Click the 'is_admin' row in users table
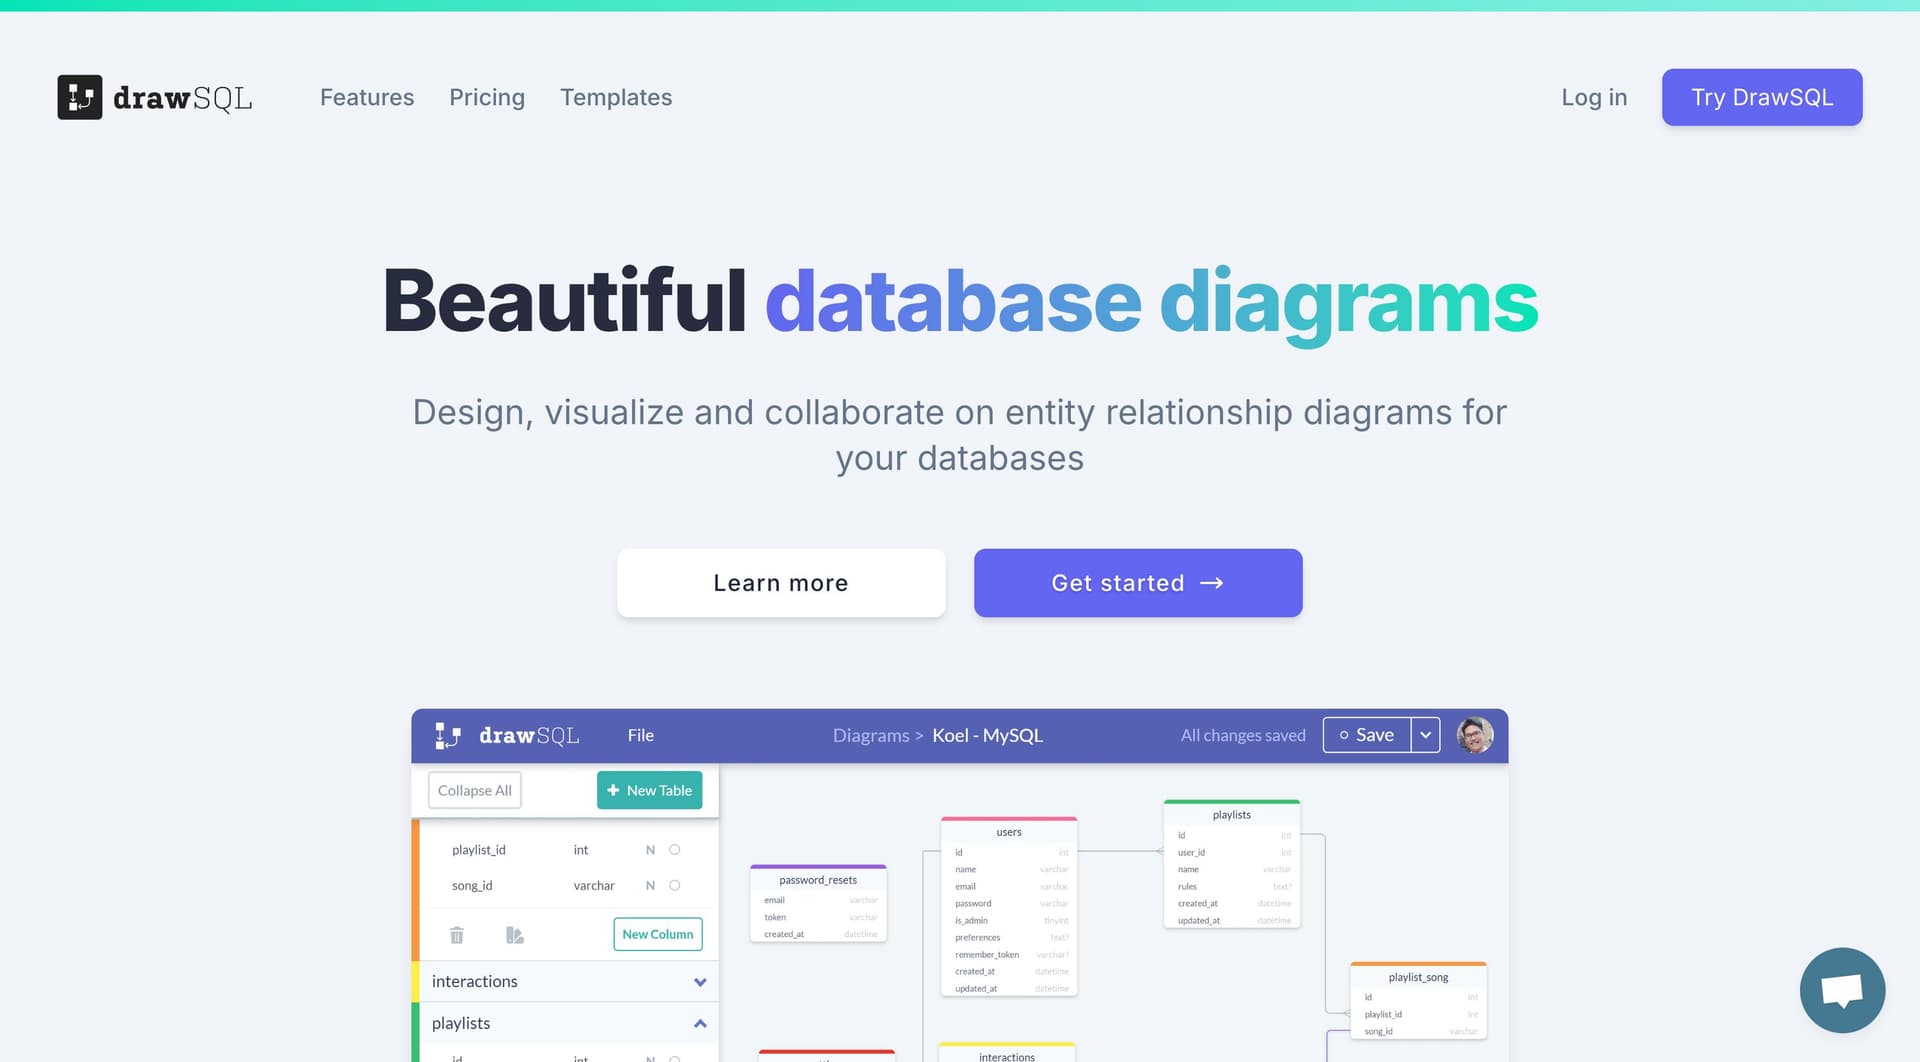The image size is (1920, 1062). pos(1009,920)
